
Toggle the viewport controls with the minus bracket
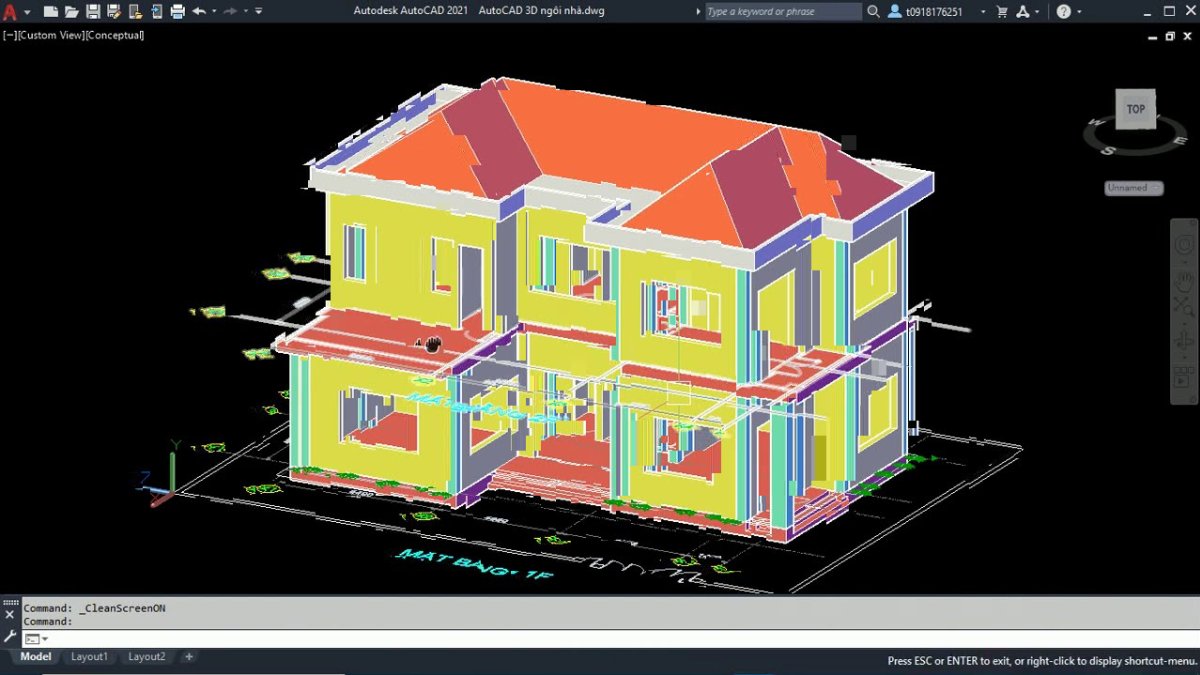coord(10,35)
